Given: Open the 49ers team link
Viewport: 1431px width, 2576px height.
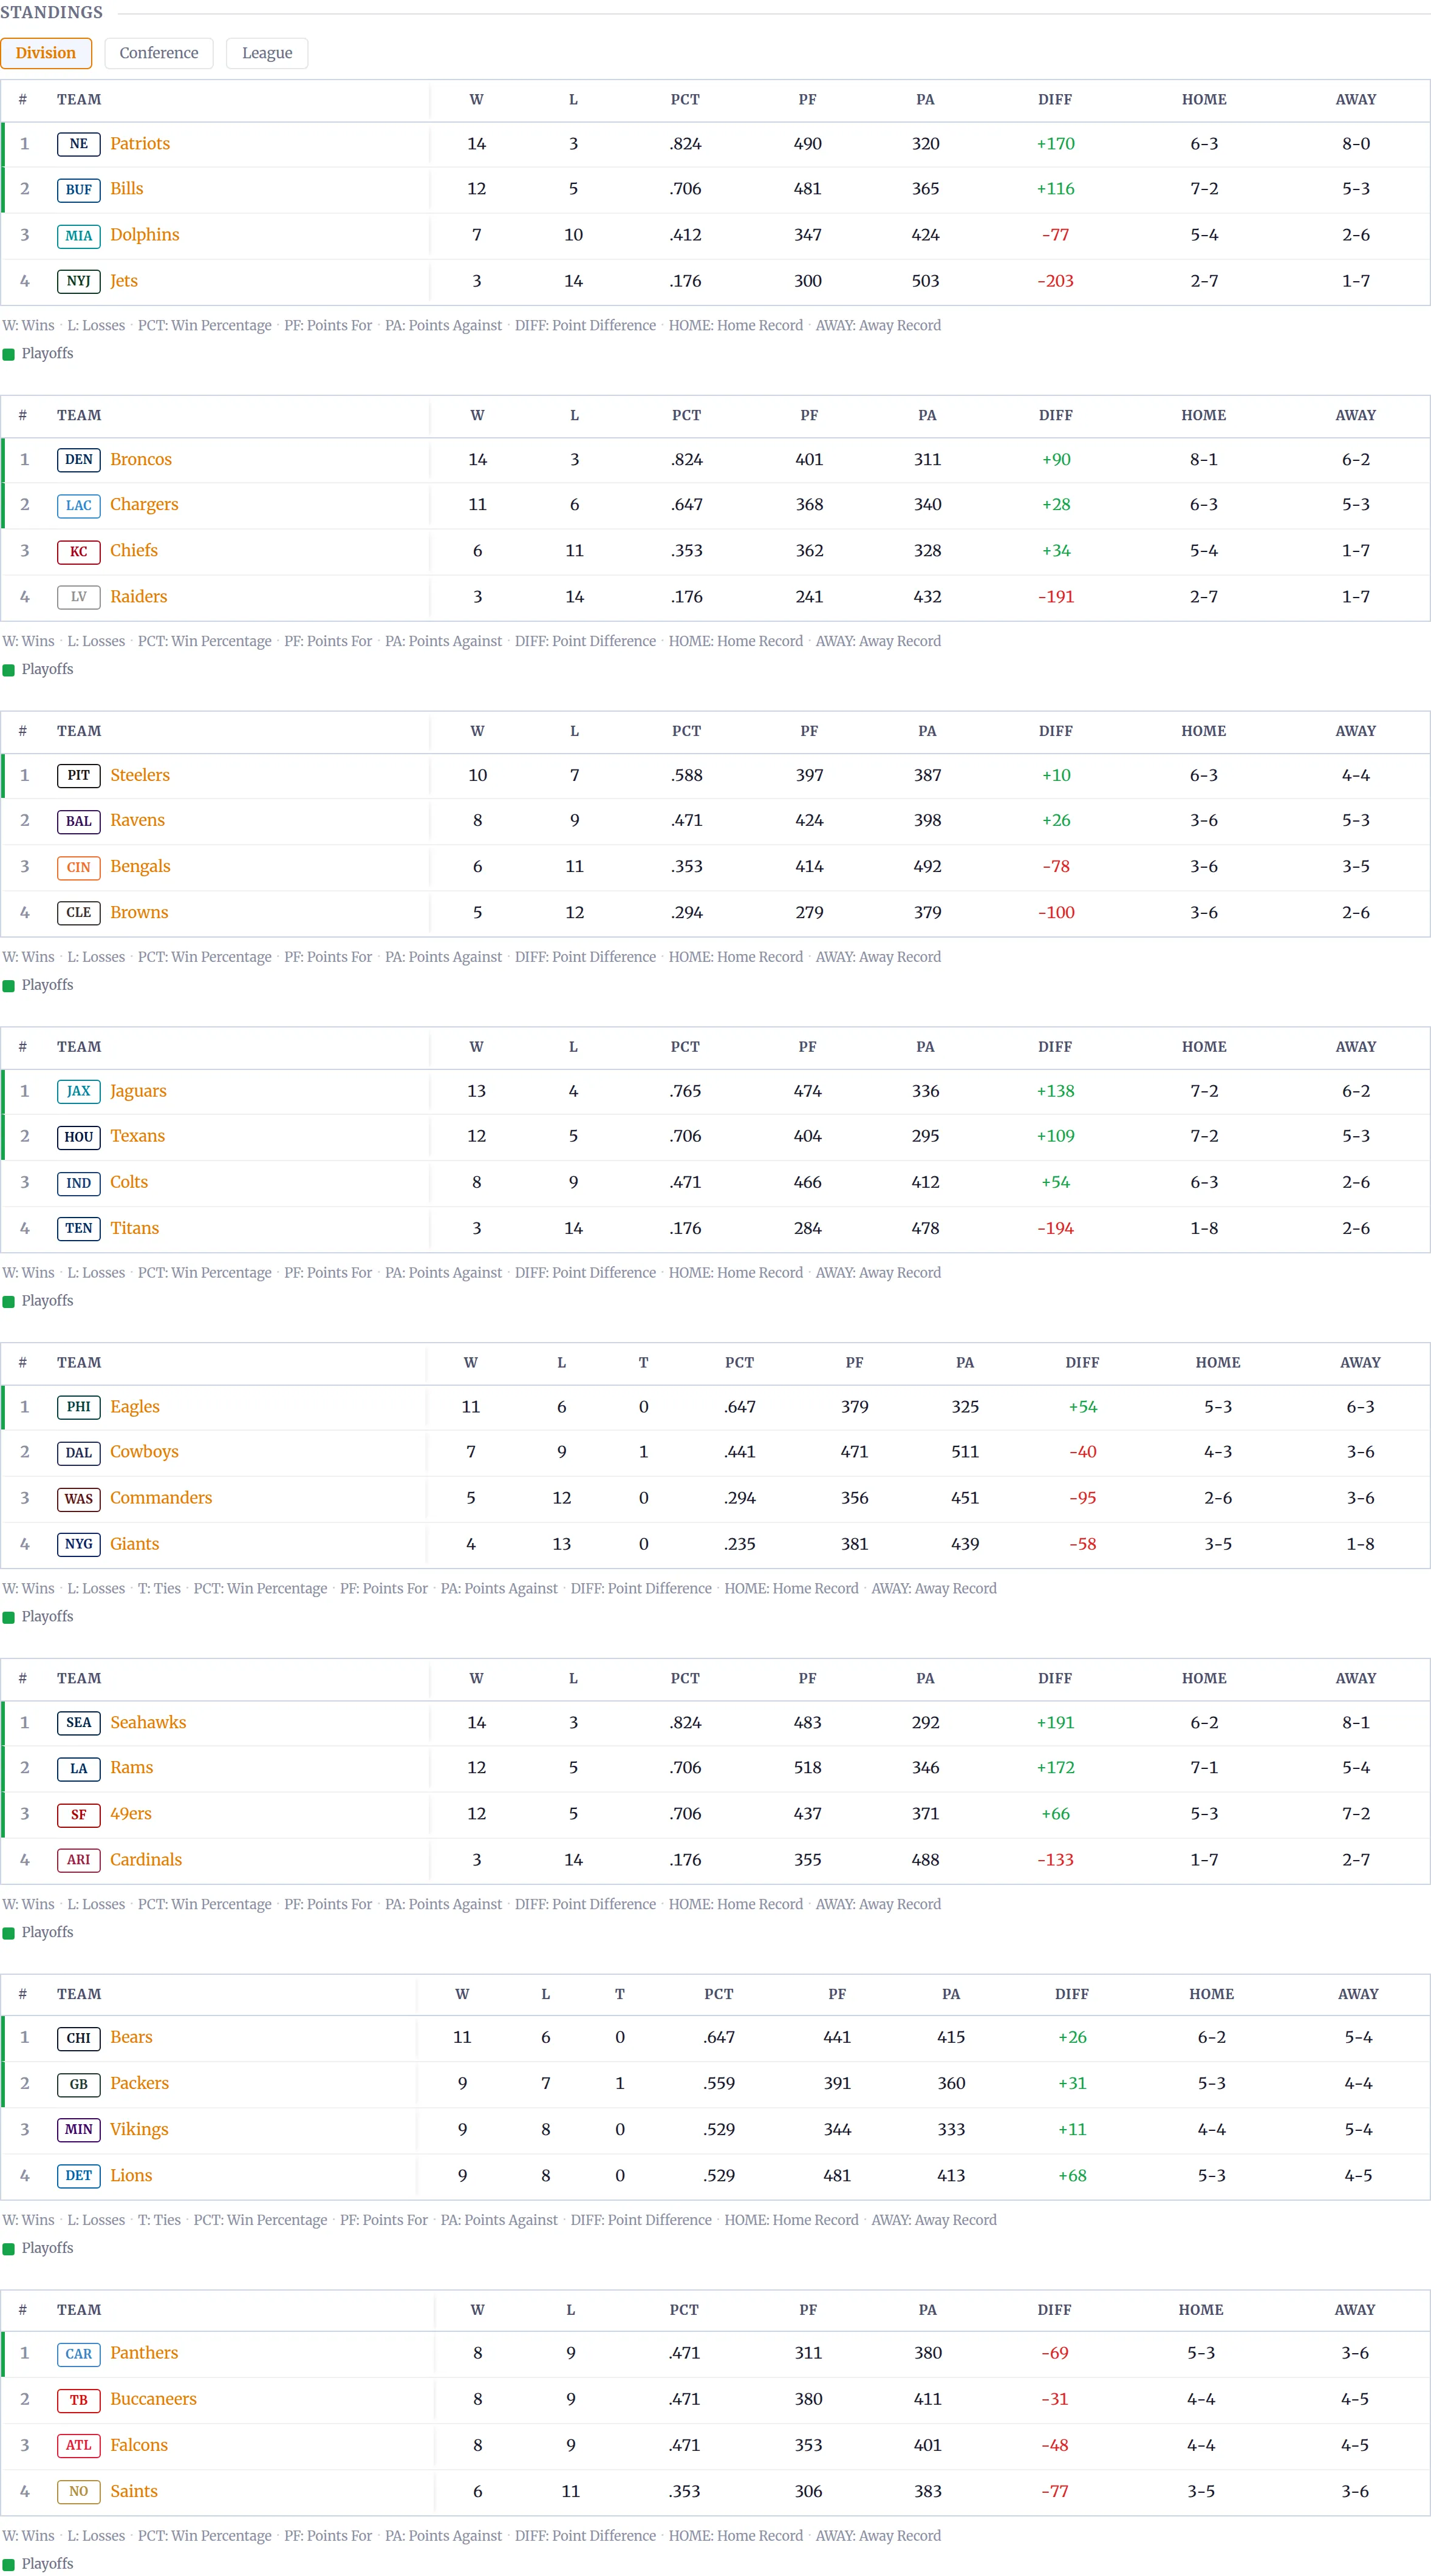Looking at the screenshot, I should (131, 1814).
